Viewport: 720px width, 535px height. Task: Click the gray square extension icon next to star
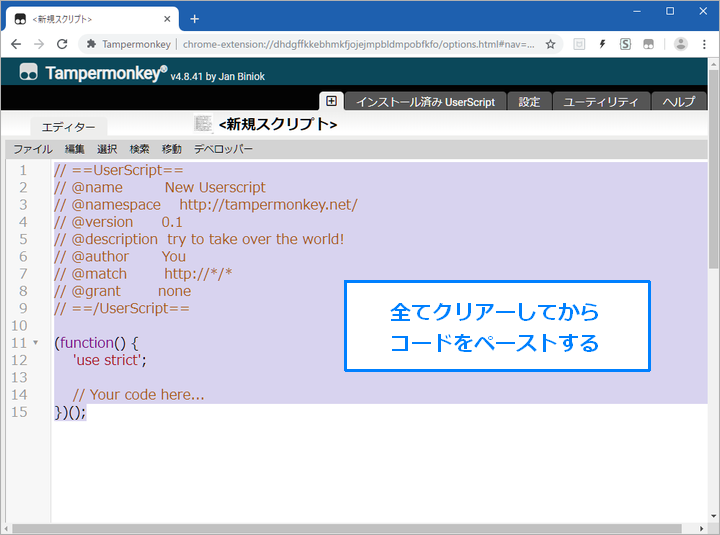(x=579, y=44)
